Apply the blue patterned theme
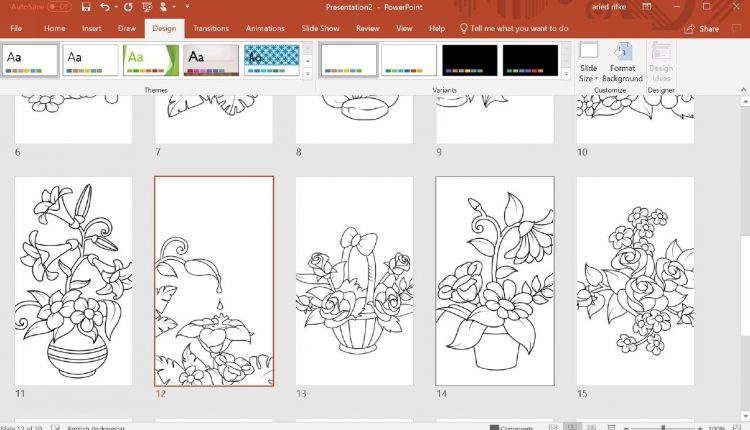Screen dimensions: 750x430 271,60
